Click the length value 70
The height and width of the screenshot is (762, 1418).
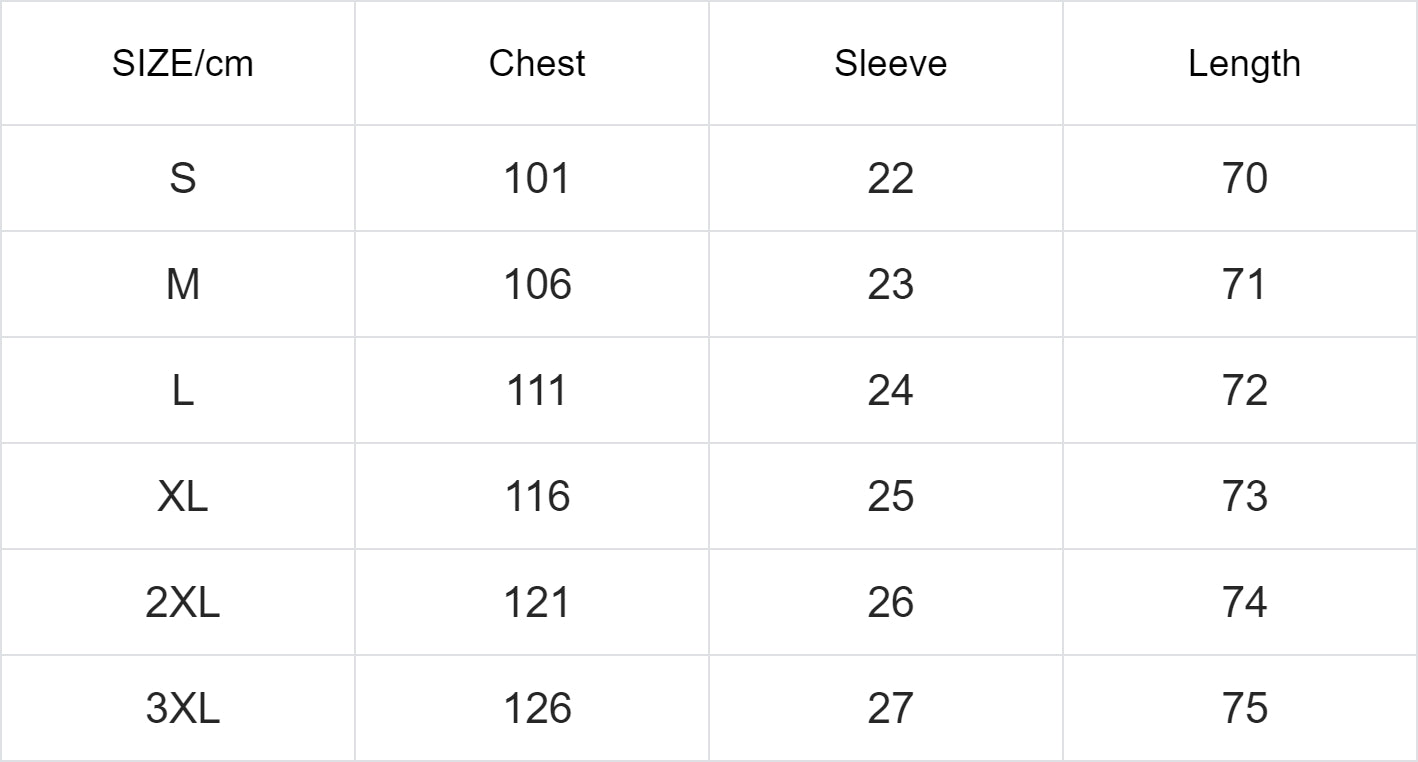click(1244, 179)
